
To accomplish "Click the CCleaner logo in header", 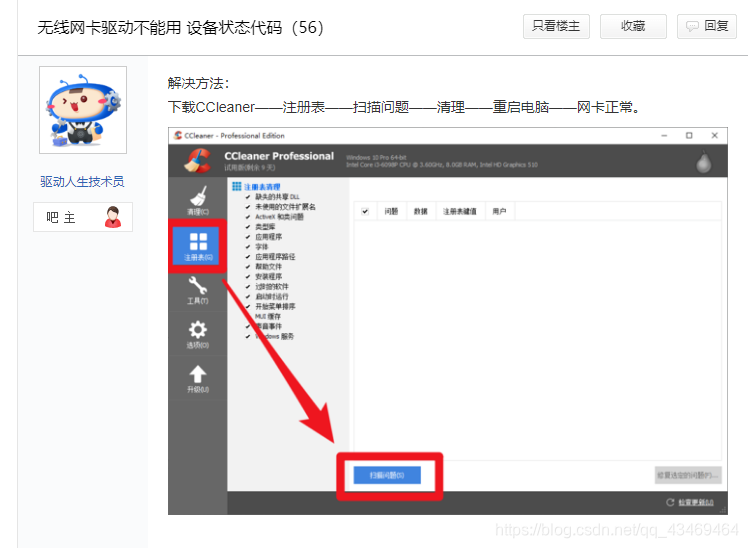I will [198, 161].
